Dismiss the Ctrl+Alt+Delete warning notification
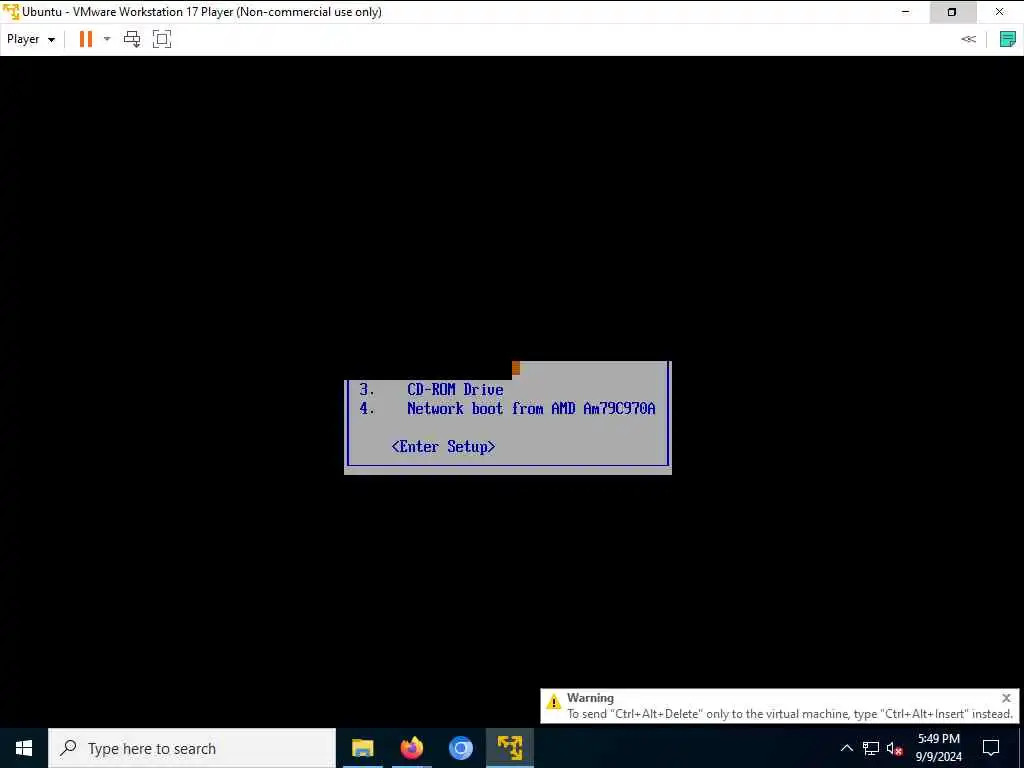Image resolution: width=1024 pixels, height=768 pixels. pyautogui.click(x=1006, y=698)
